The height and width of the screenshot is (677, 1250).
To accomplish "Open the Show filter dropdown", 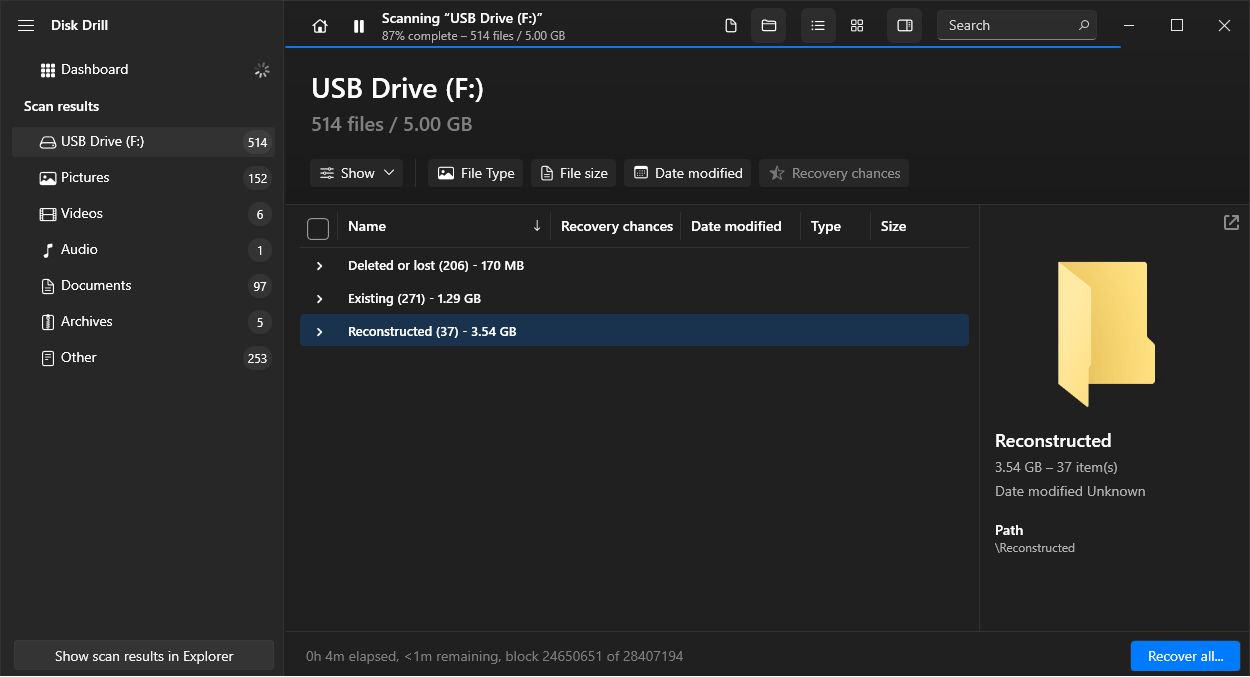I will click(356, 173).
